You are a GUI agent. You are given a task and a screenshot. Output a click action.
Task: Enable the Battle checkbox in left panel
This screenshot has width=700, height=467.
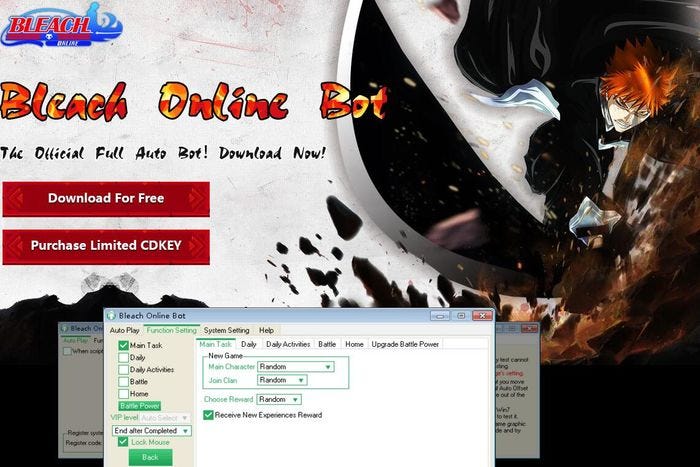click(x=124, y=382)
